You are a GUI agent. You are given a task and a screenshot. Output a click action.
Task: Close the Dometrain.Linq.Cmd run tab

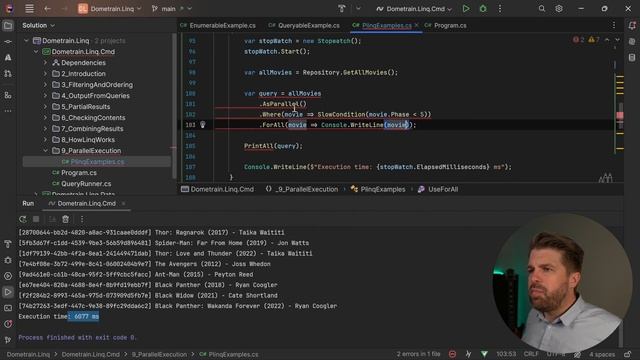[123, 203]
